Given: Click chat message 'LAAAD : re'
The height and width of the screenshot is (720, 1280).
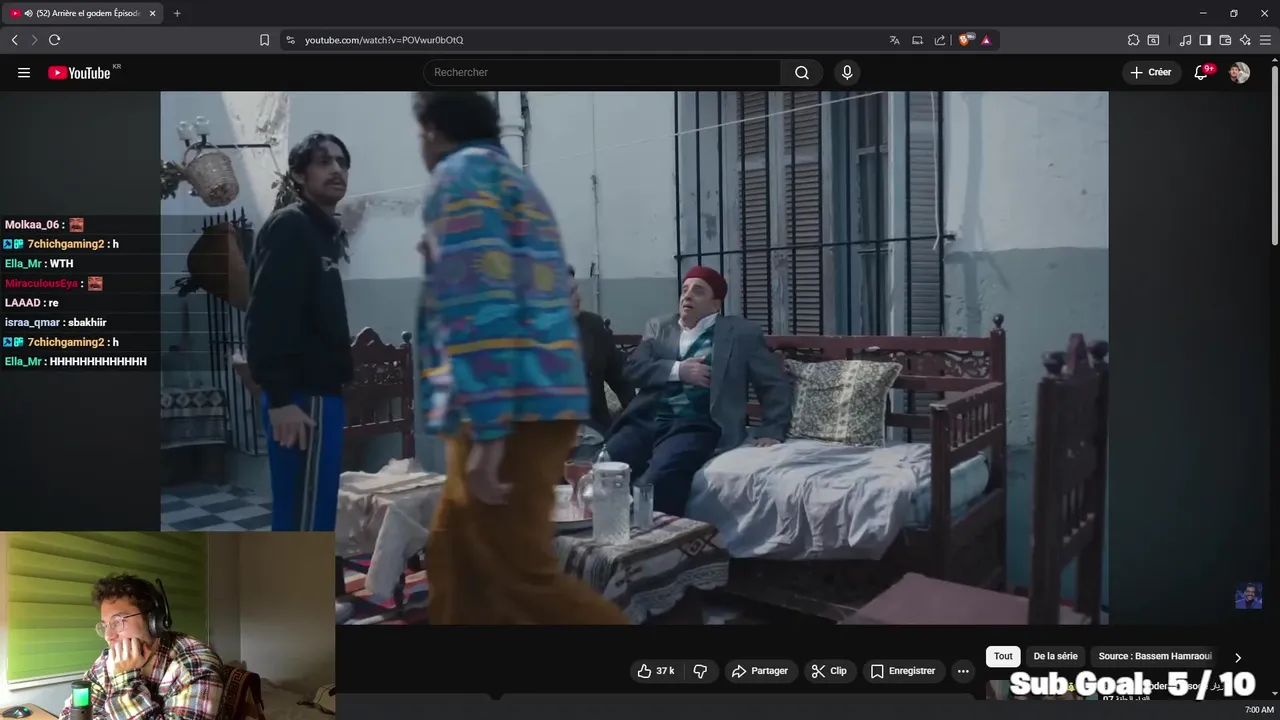Looking at the screenshot, I should [x=32, y=302].
